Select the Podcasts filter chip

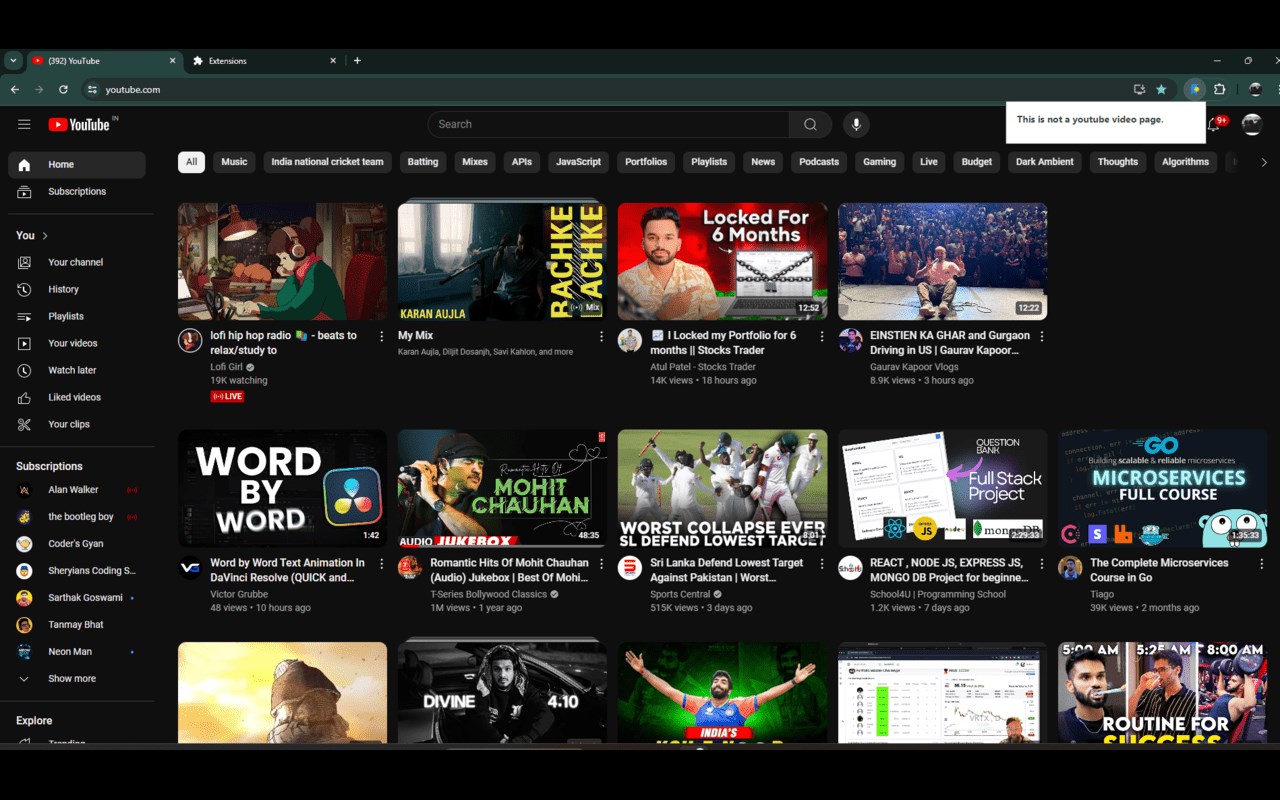click(819, 162)
